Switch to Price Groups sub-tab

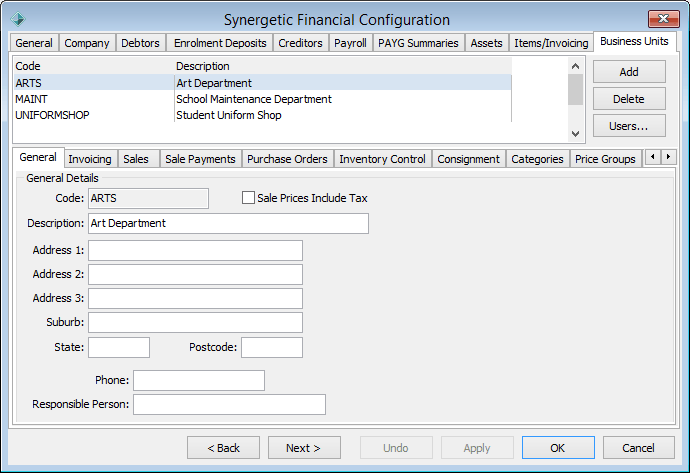coord(605,159)
